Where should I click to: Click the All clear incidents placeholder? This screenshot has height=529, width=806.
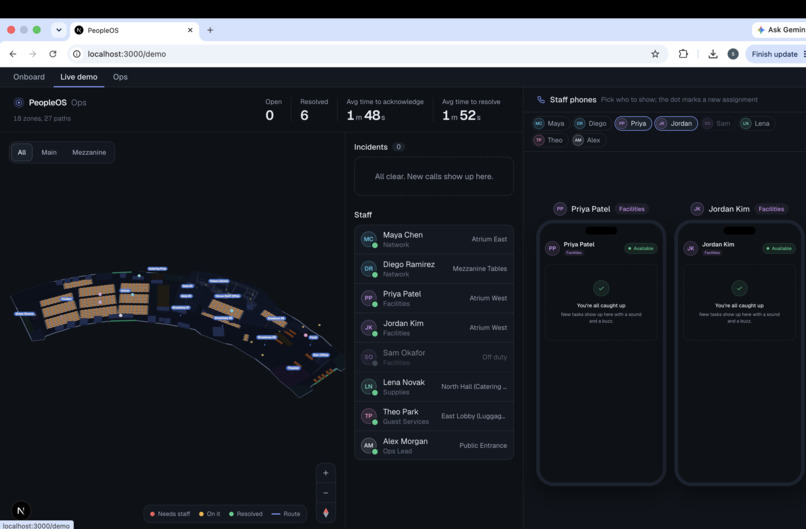coord(434,176)
